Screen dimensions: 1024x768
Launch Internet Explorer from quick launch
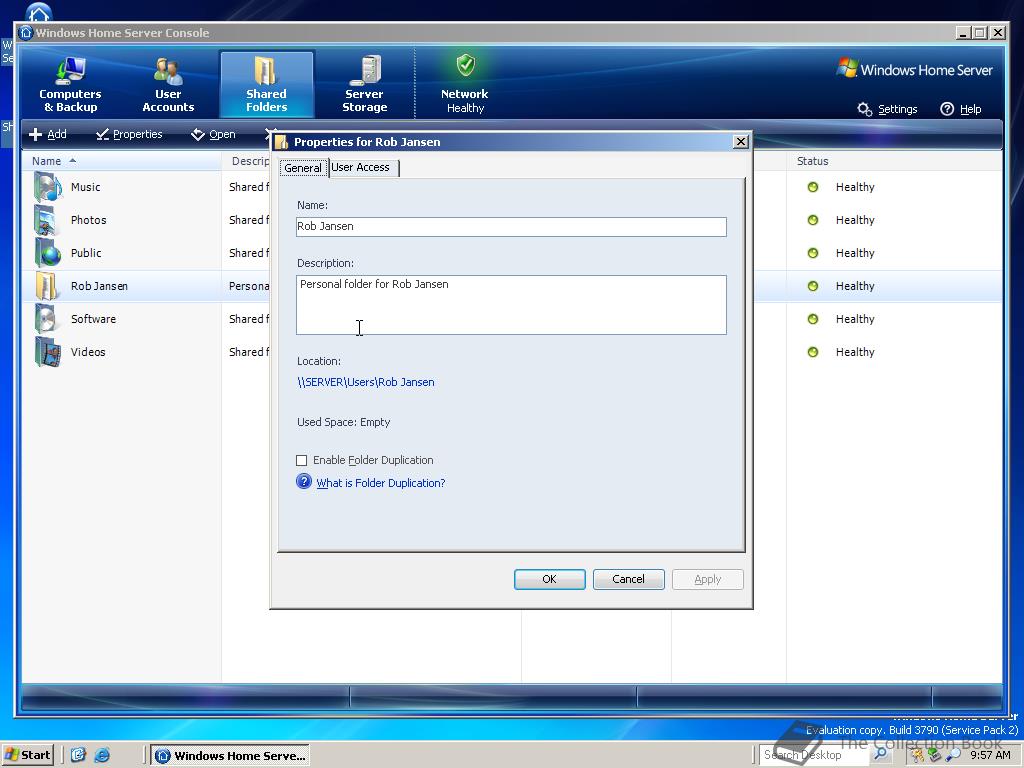coord(102,755)
